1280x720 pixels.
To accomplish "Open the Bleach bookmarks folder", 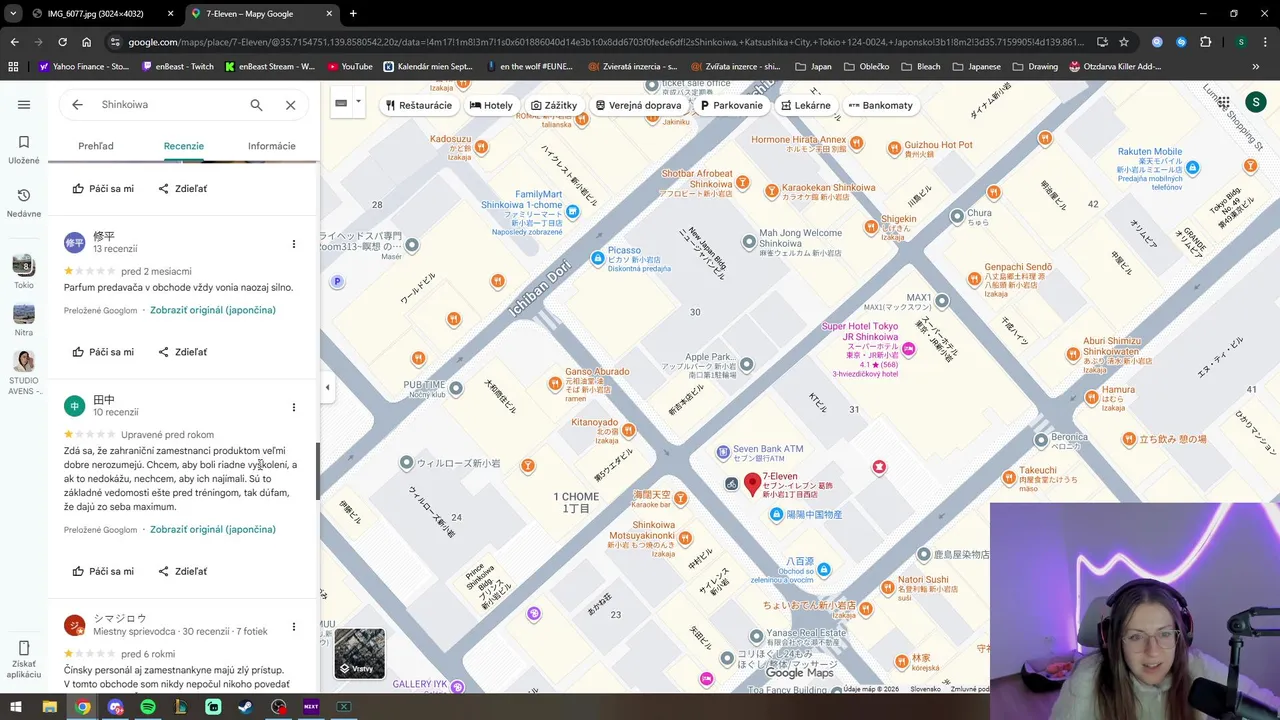I will coord(920,67).
